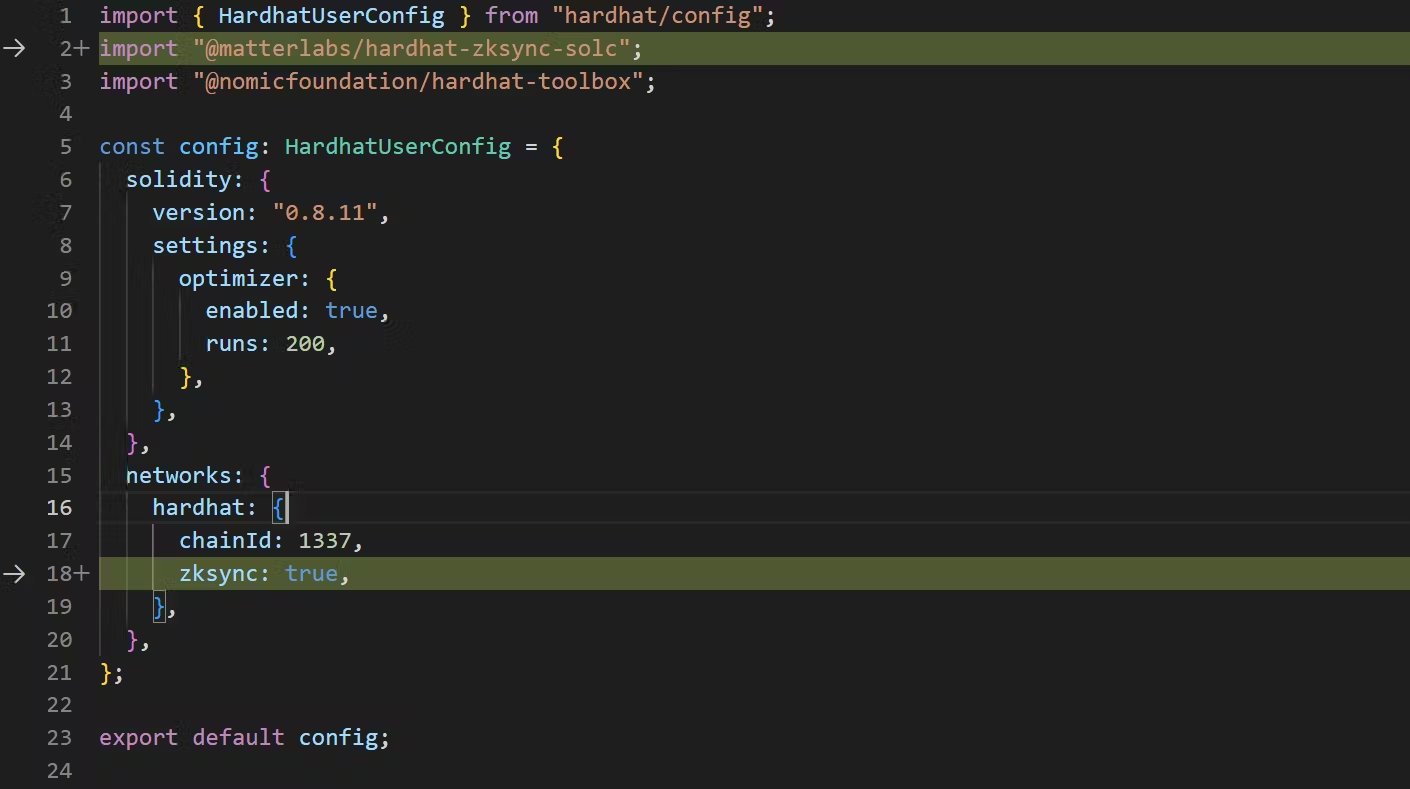Click the "@matterlabs/hardhat-zksync-solc" import string
This screenshot has height=789, width=1410.
tap(411, 49)
